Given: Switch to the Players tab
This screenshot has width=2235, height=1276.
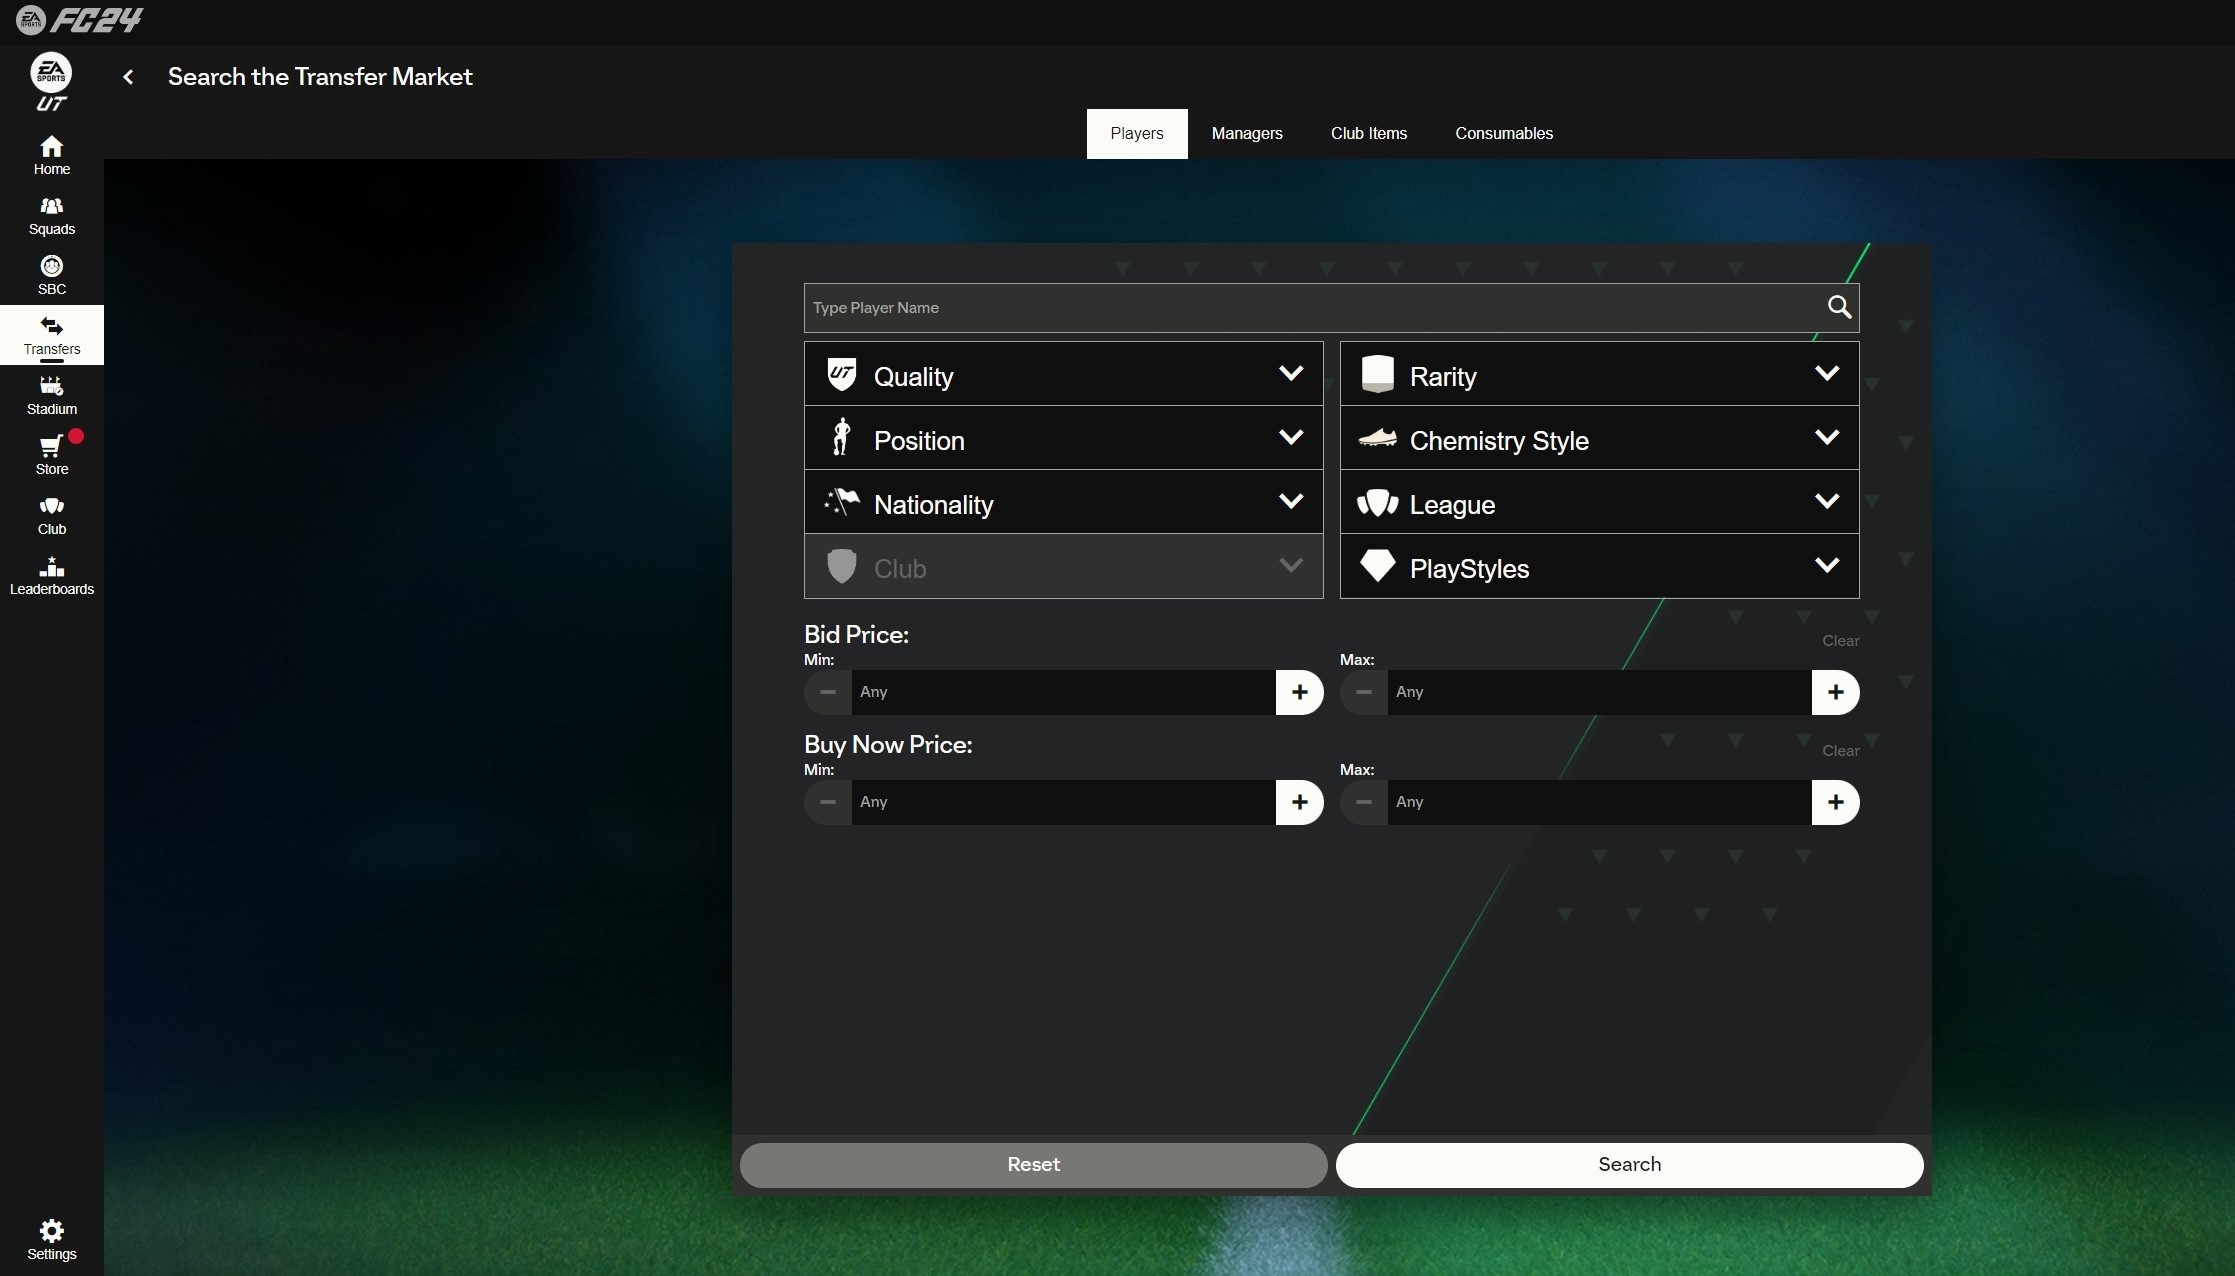Looking at the screenshot, I should 1137,134.
